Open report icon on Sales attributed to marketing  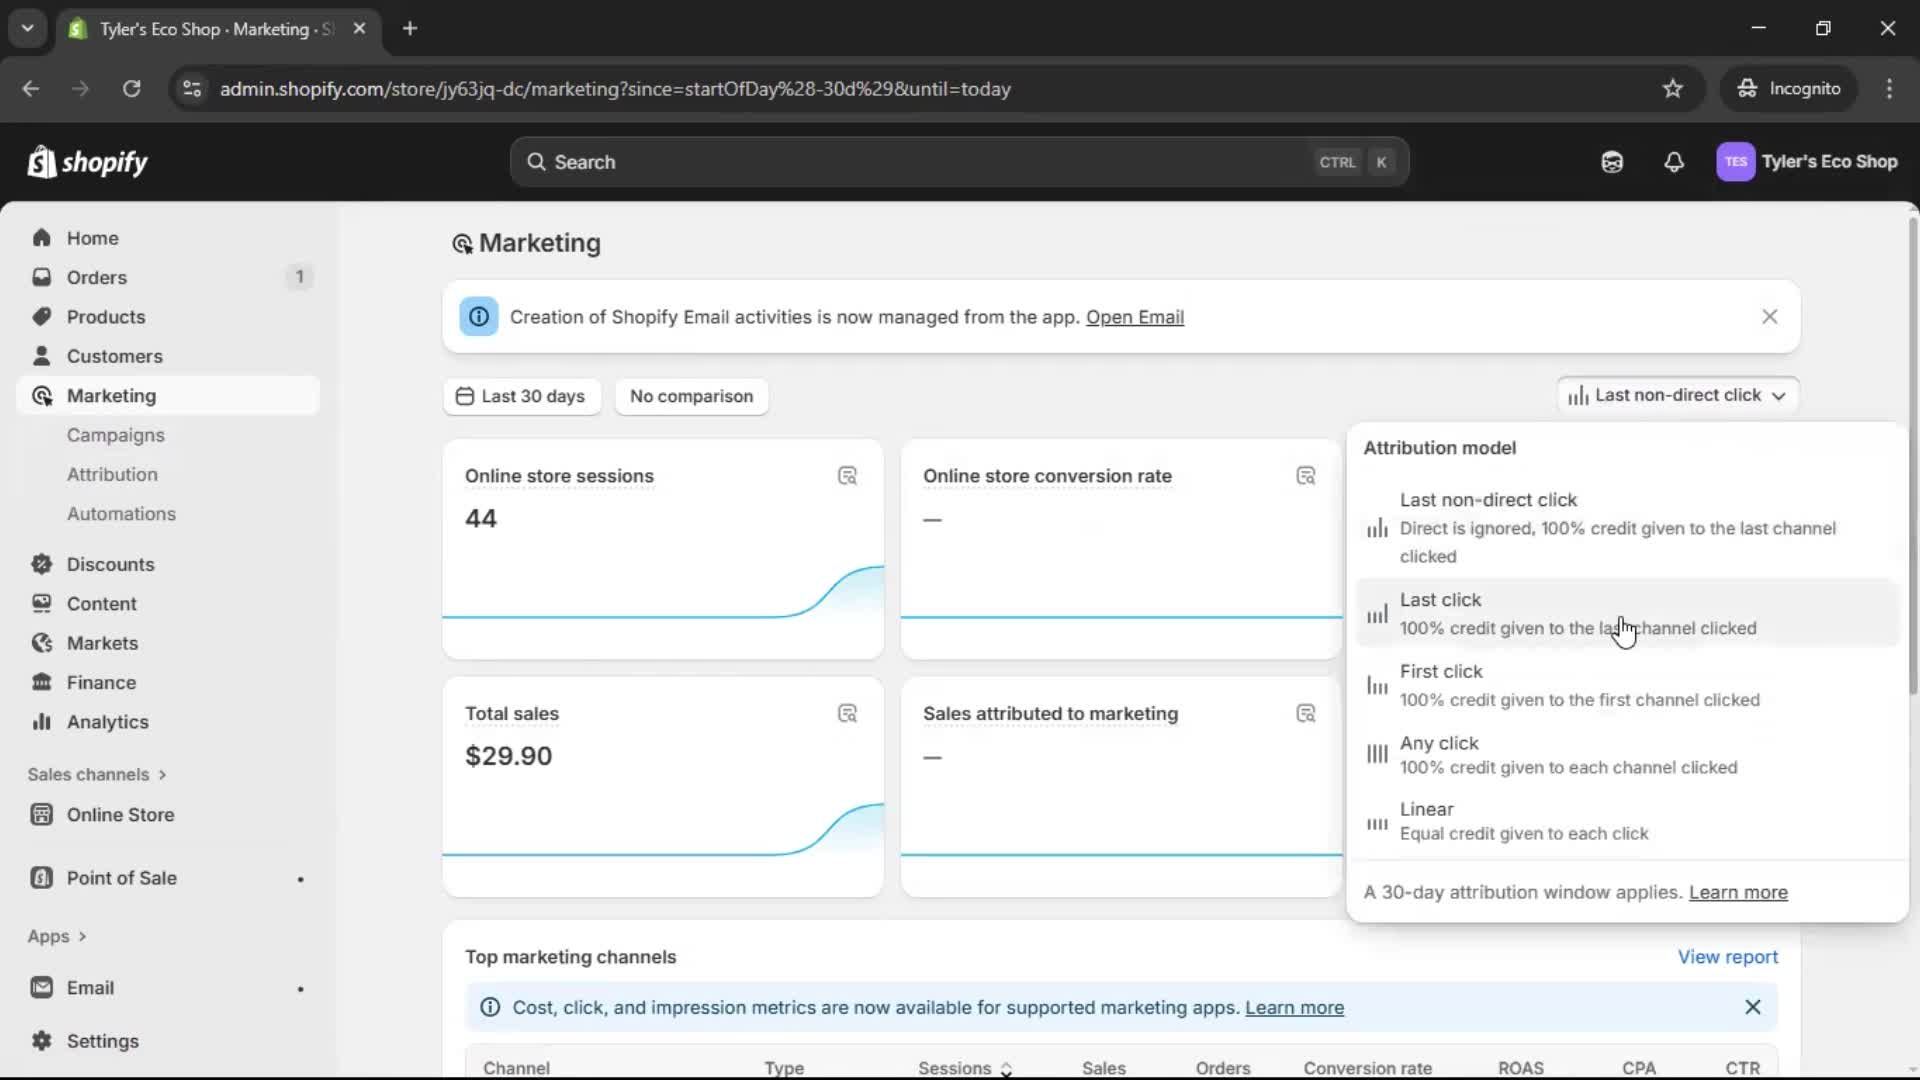(1305, 714)
